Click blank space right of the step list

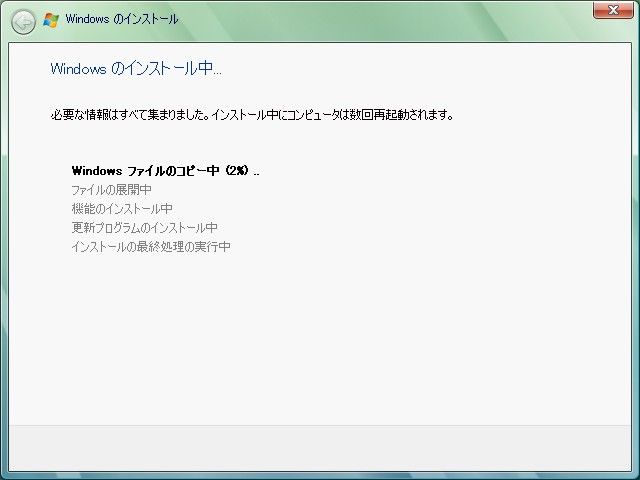coord(450,210)
